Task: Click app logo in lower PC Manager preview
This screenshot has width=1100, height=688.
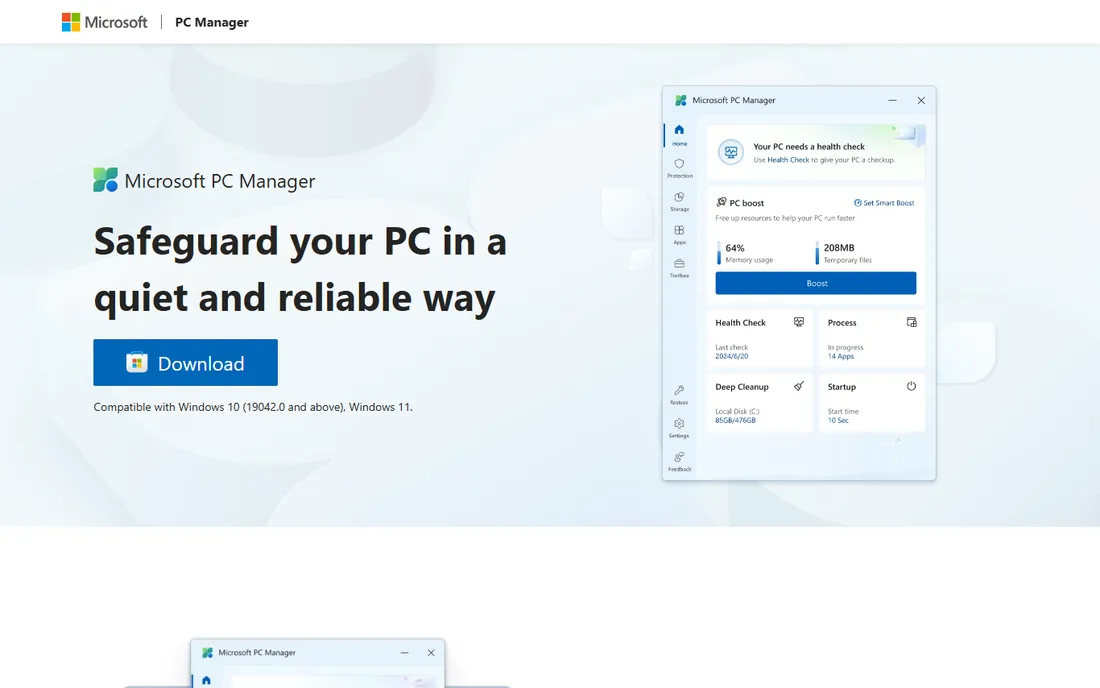Action: point(207,652)
